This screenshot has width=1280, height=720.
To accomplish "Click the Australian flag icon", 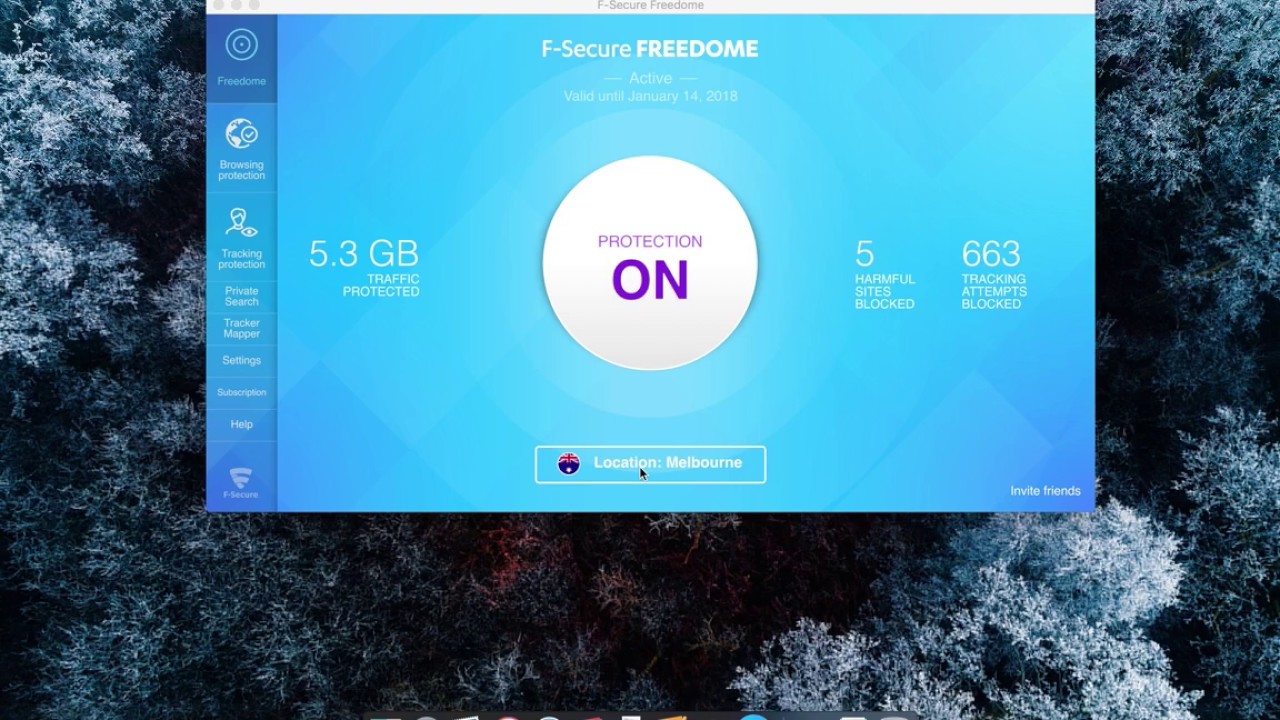I will (x=569, y=463).
